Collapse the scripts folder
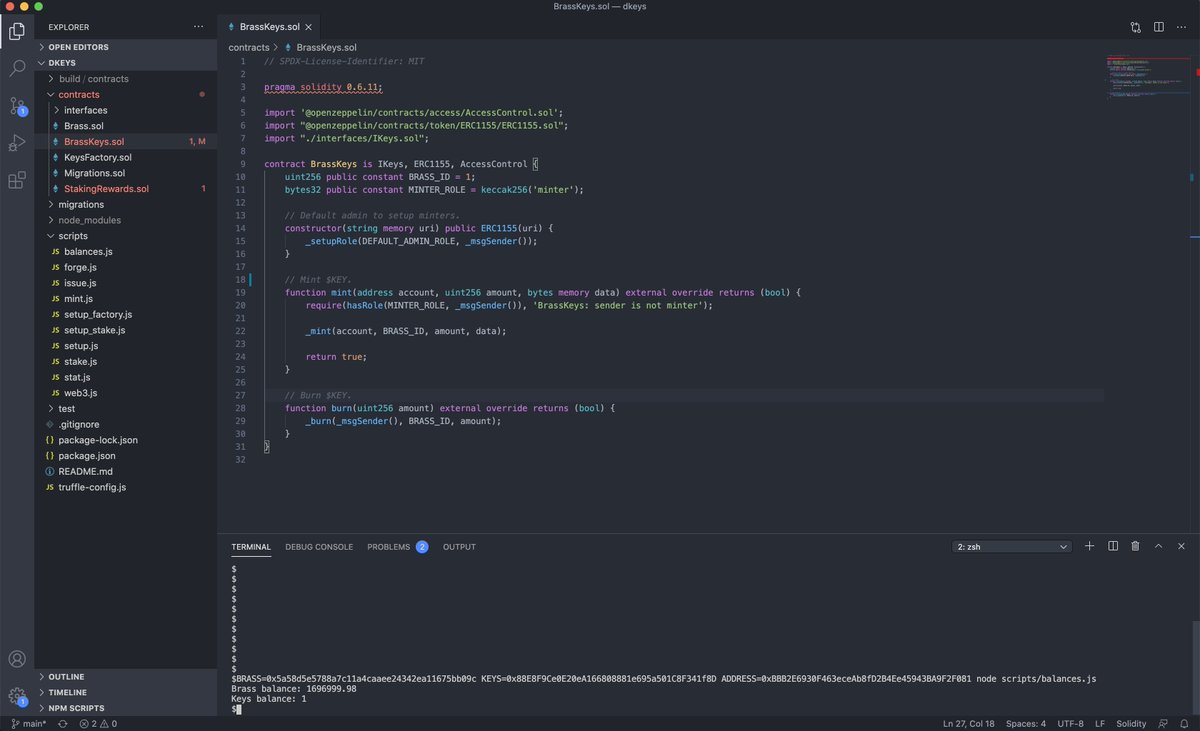Image resolution: width=1200 pixels, height=731 pixels. coord(126,236)
